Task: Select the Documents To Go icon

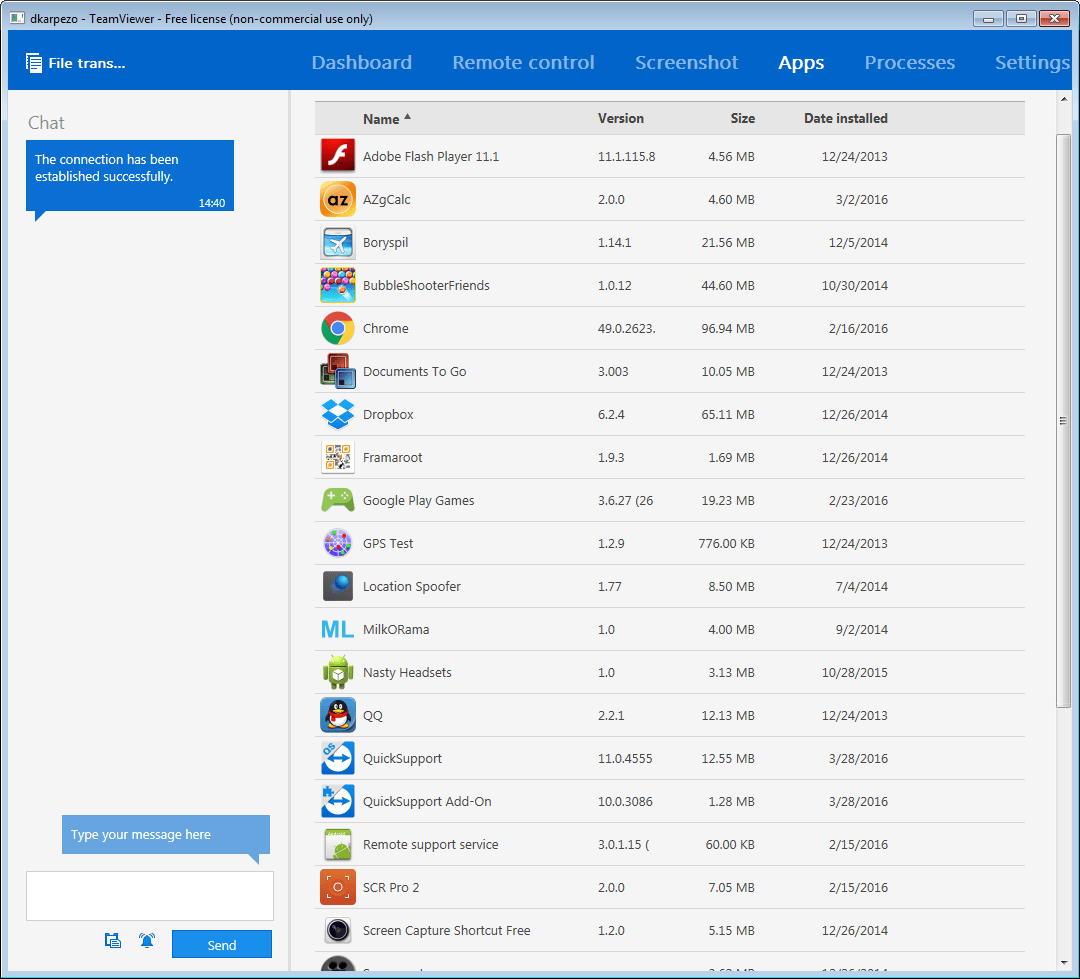Action: click(x=338, y=371)
